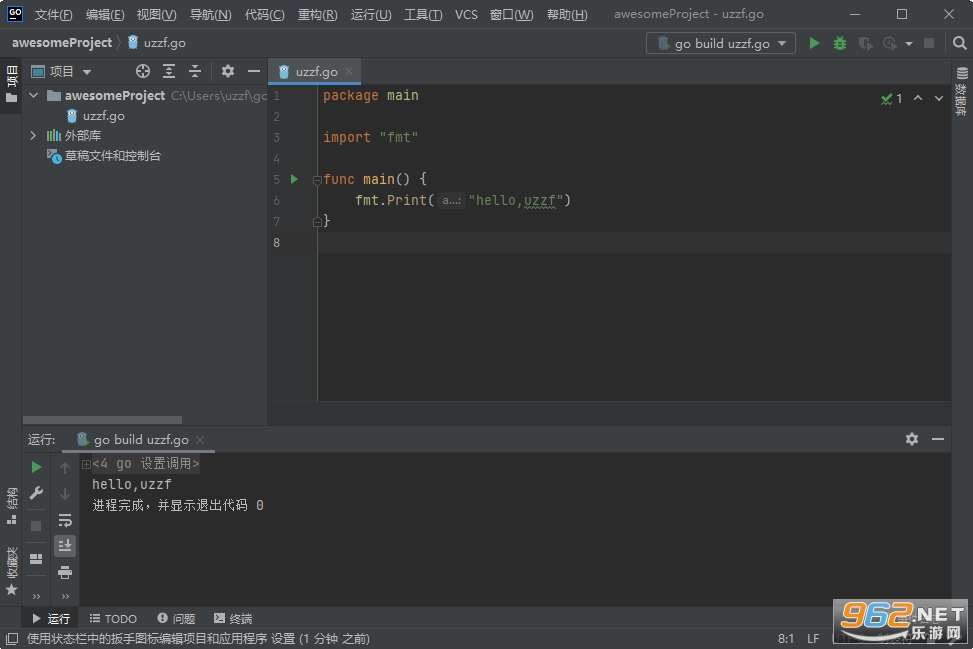
Task: Expand the folded go setup call line
Action: (x=86, y=464)
